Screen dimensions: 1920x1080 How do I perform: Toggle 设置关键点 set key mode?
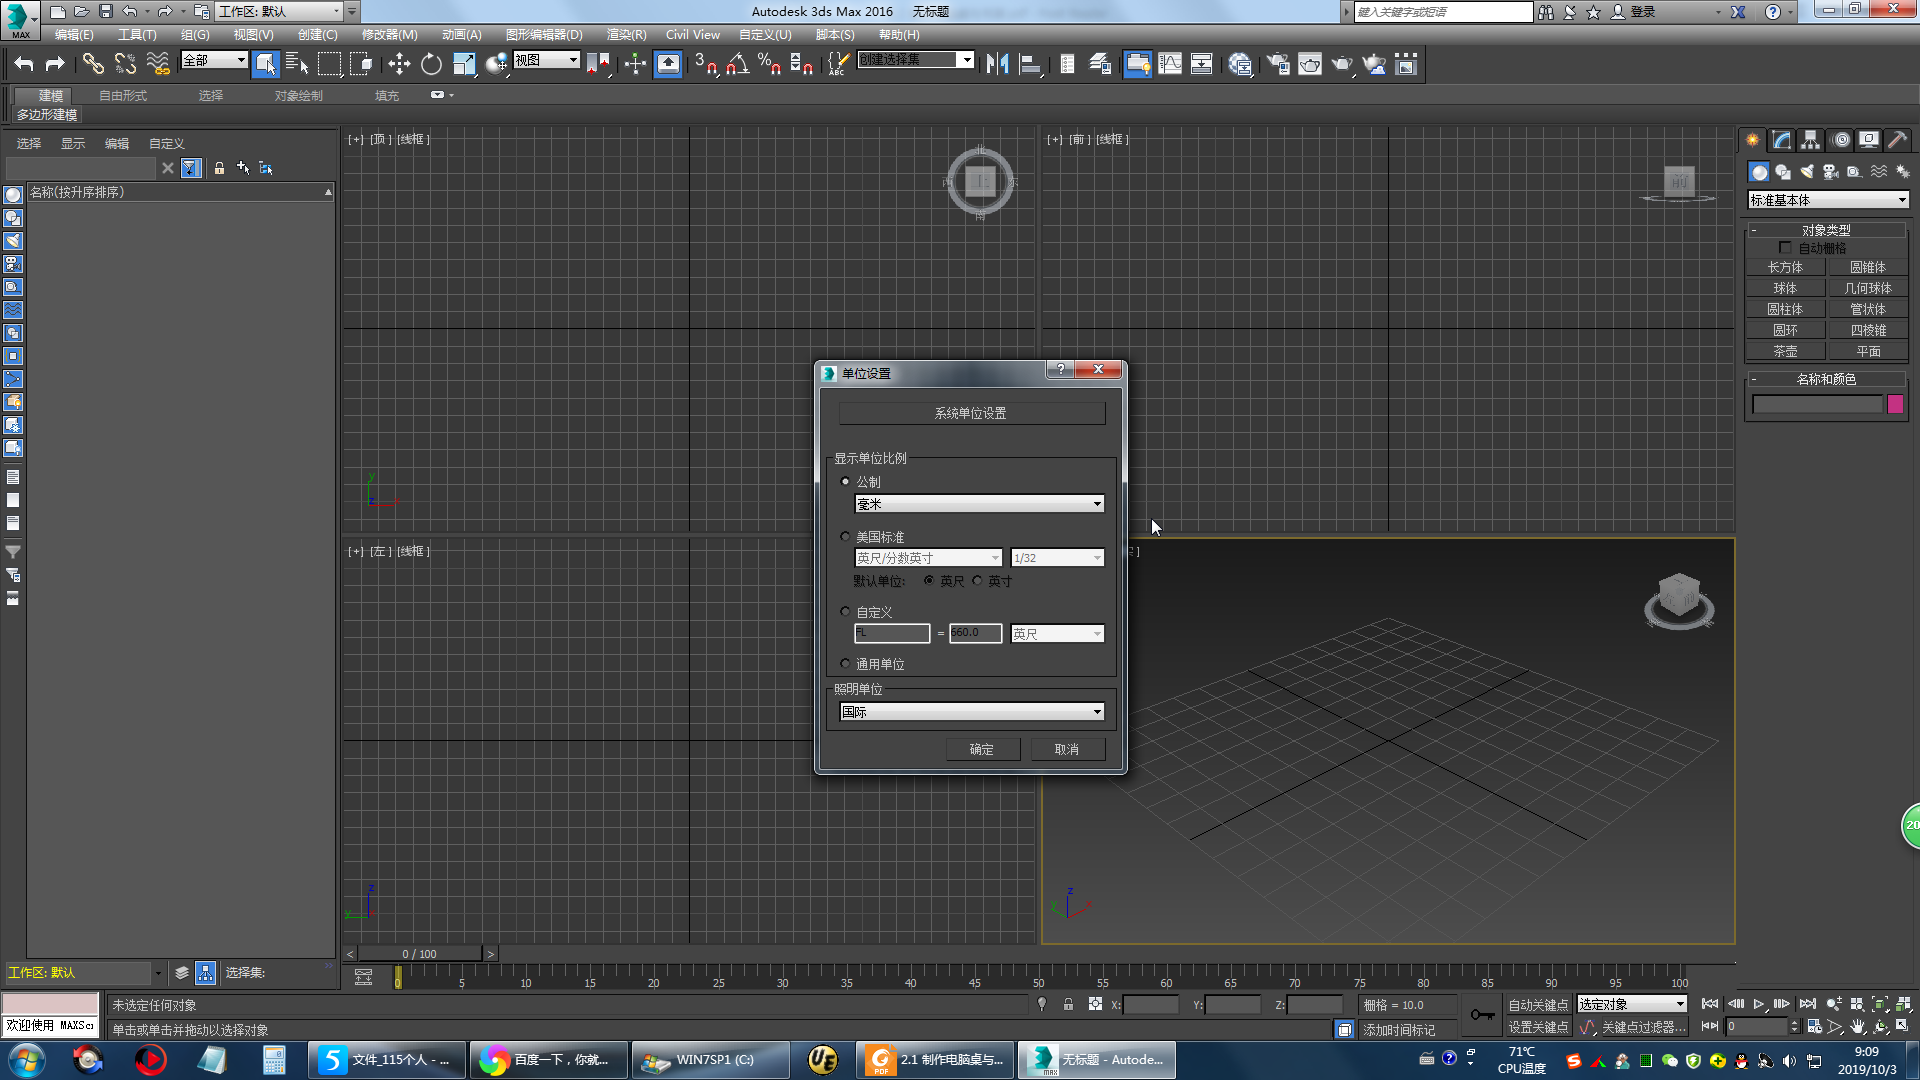[1538, 1027]
